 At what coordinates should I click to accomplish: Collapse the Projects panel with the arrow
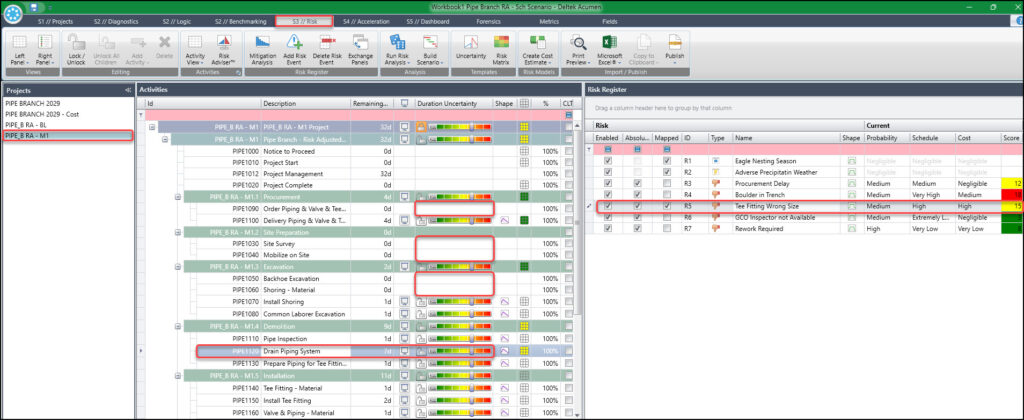point(127,90)
